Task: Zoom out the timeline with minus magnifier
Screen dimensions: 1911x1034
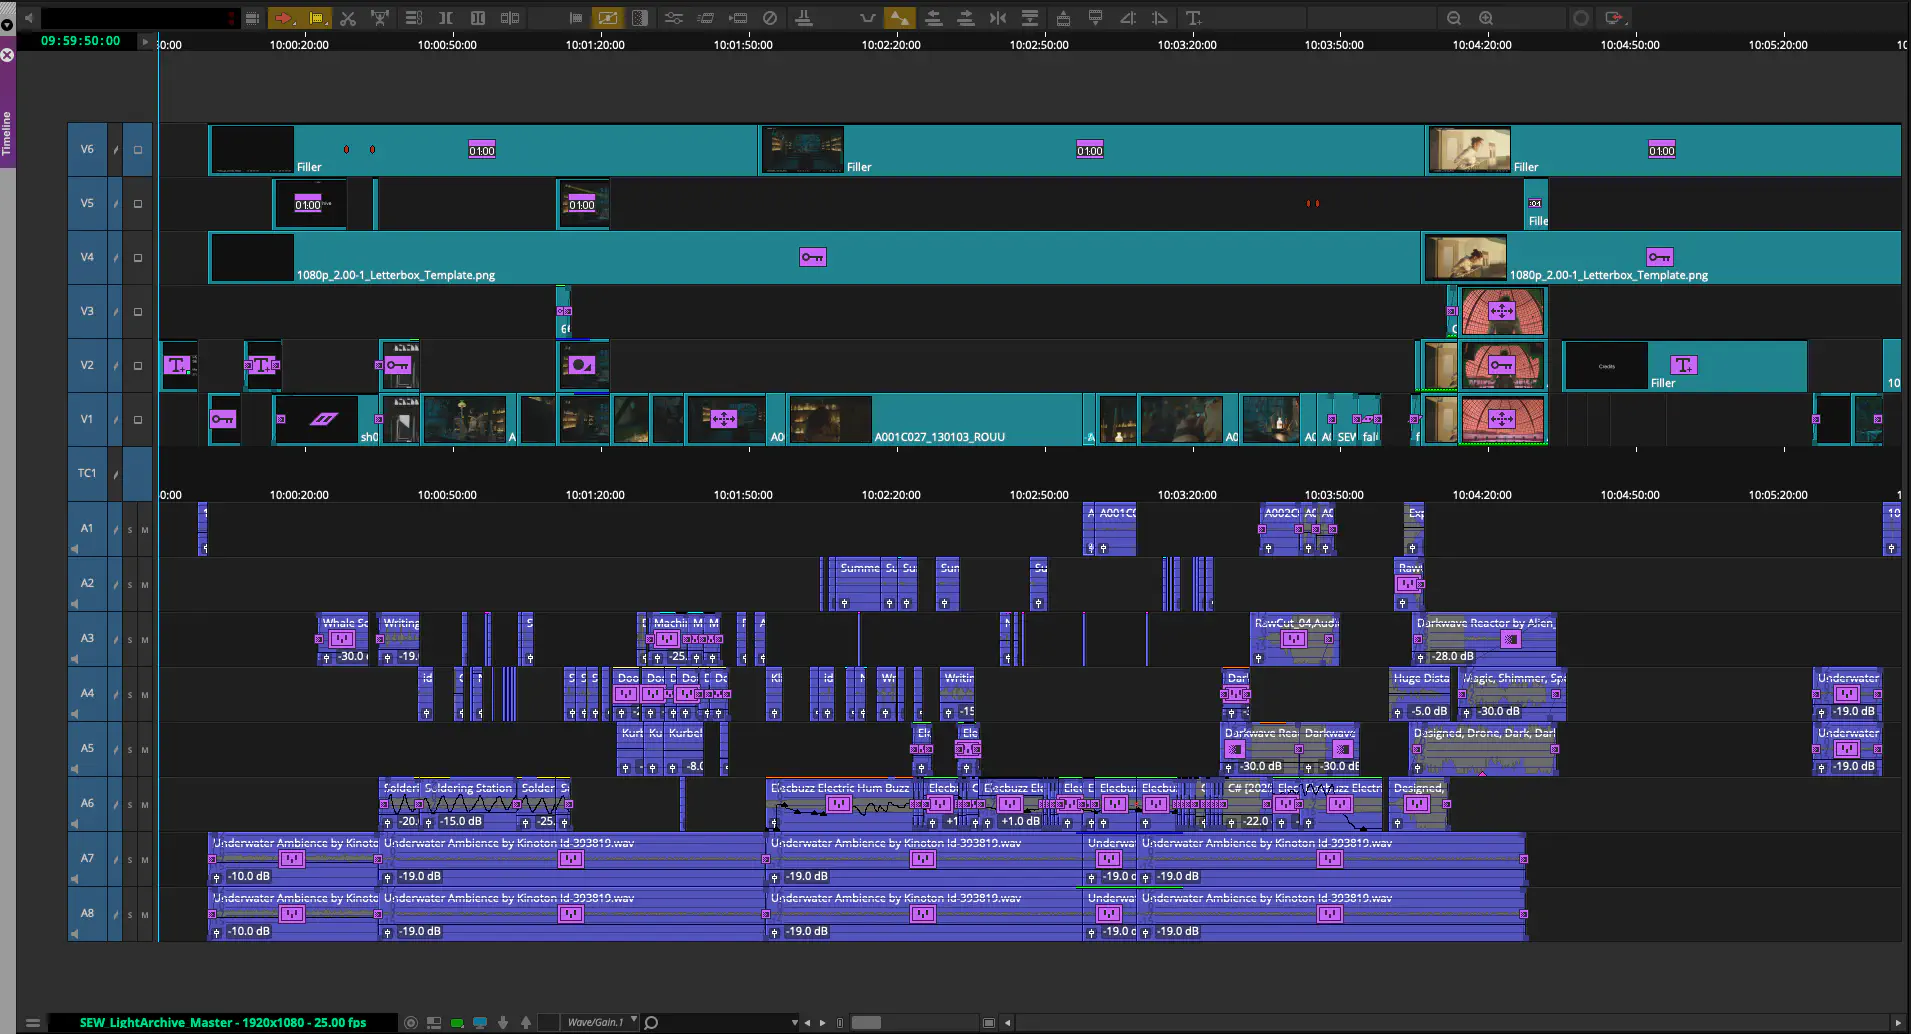Action: [1454, 18]
